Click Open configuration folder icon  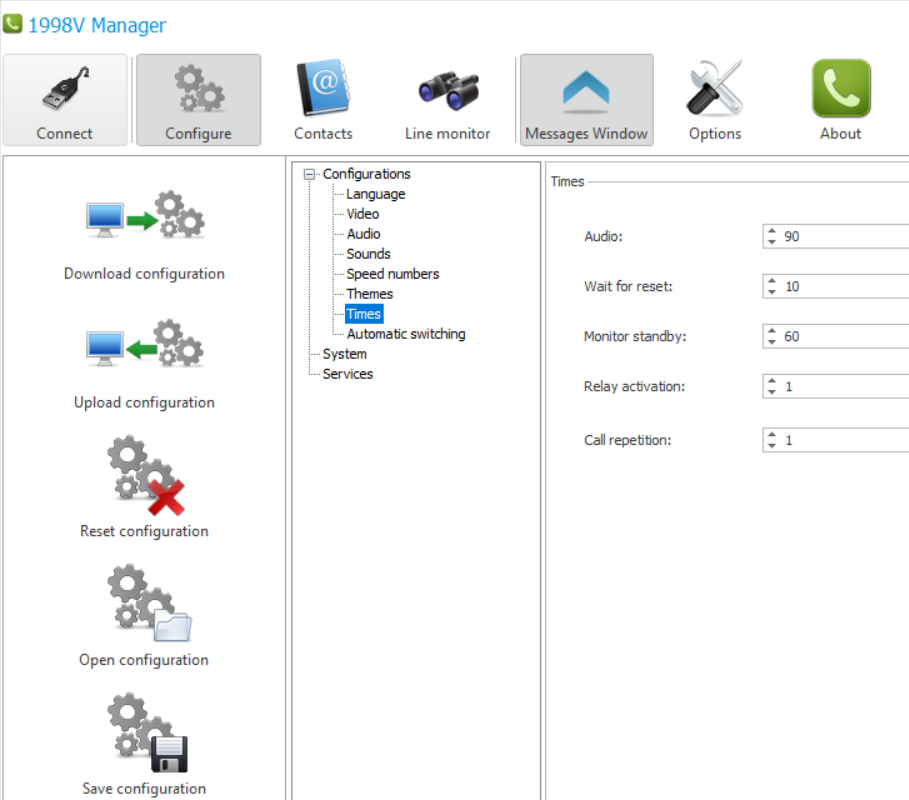click(x=144, y=604)
